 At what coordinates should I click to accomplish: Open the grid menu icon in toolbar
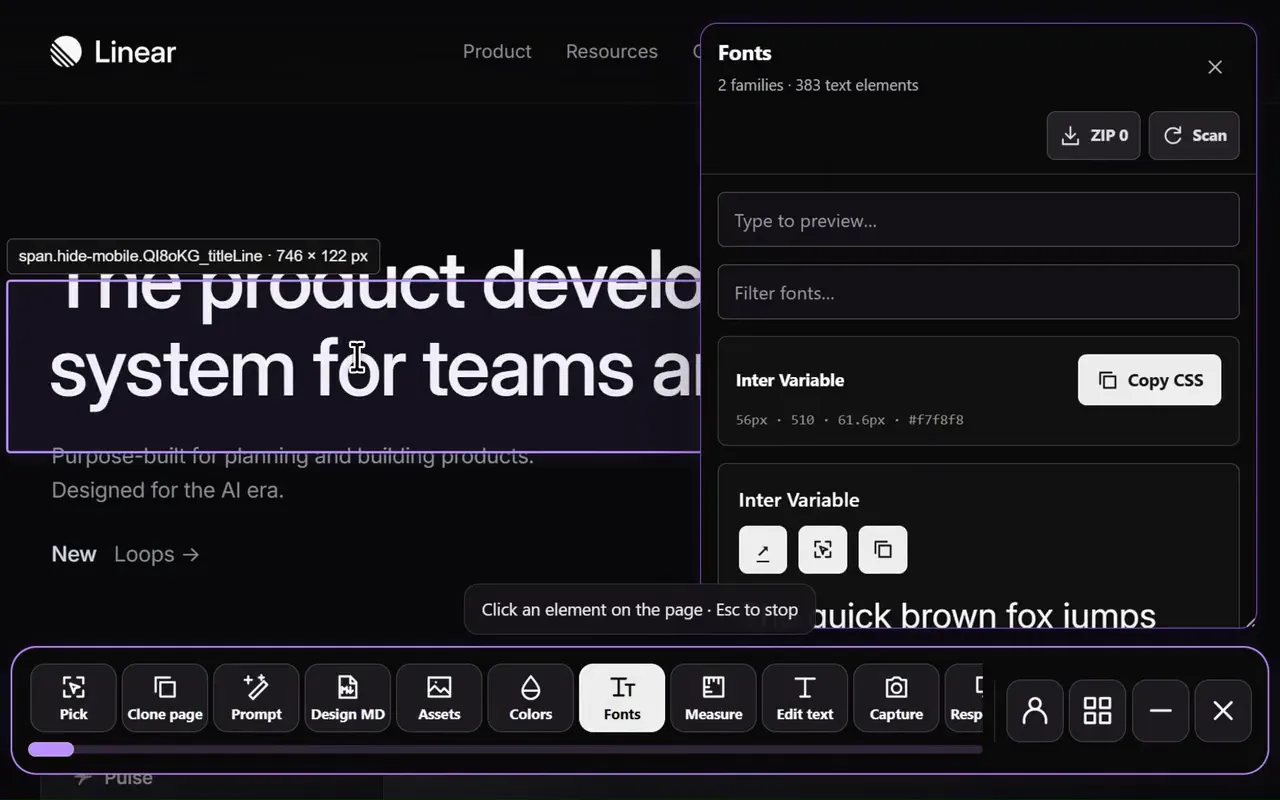[1098, 711]
